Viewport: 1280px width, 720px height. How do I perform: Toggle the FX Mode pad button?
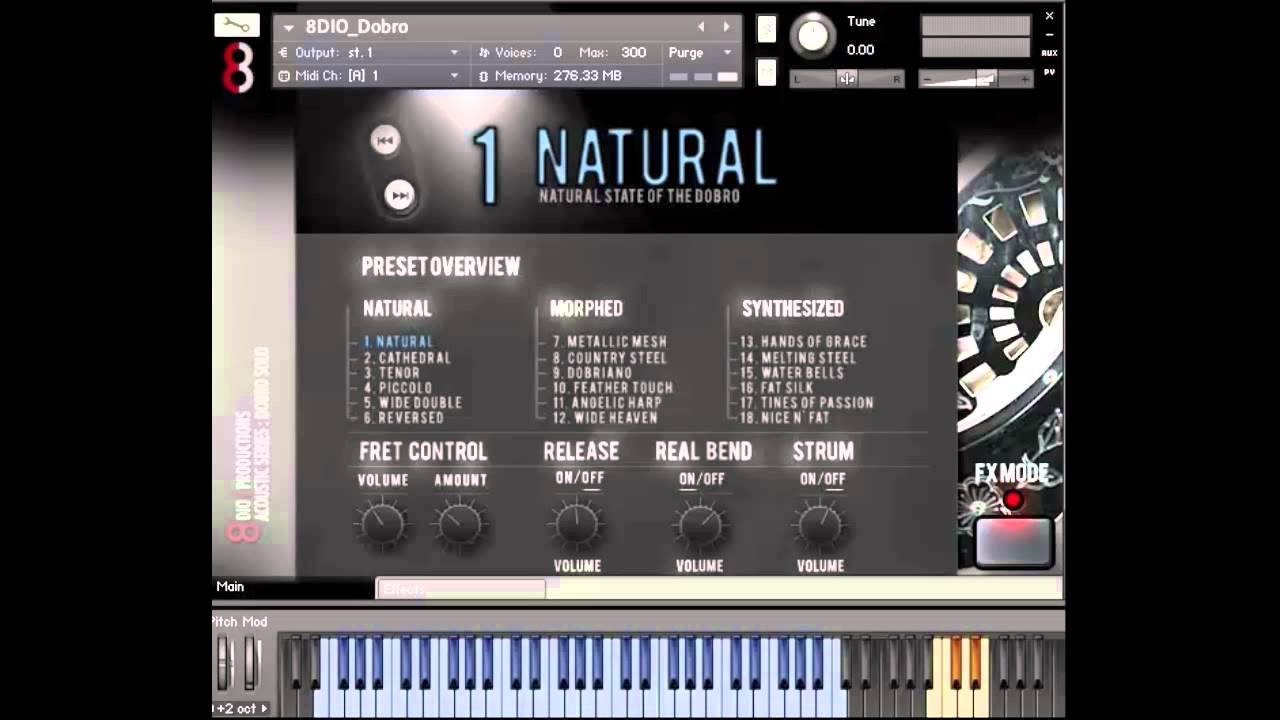(1014, 542)
